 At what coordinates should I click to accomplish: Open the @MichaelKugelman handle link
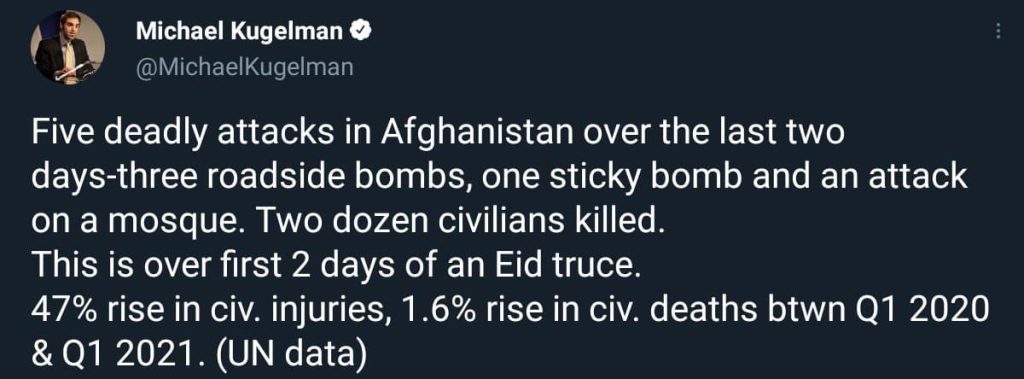(x=244, y=67)
